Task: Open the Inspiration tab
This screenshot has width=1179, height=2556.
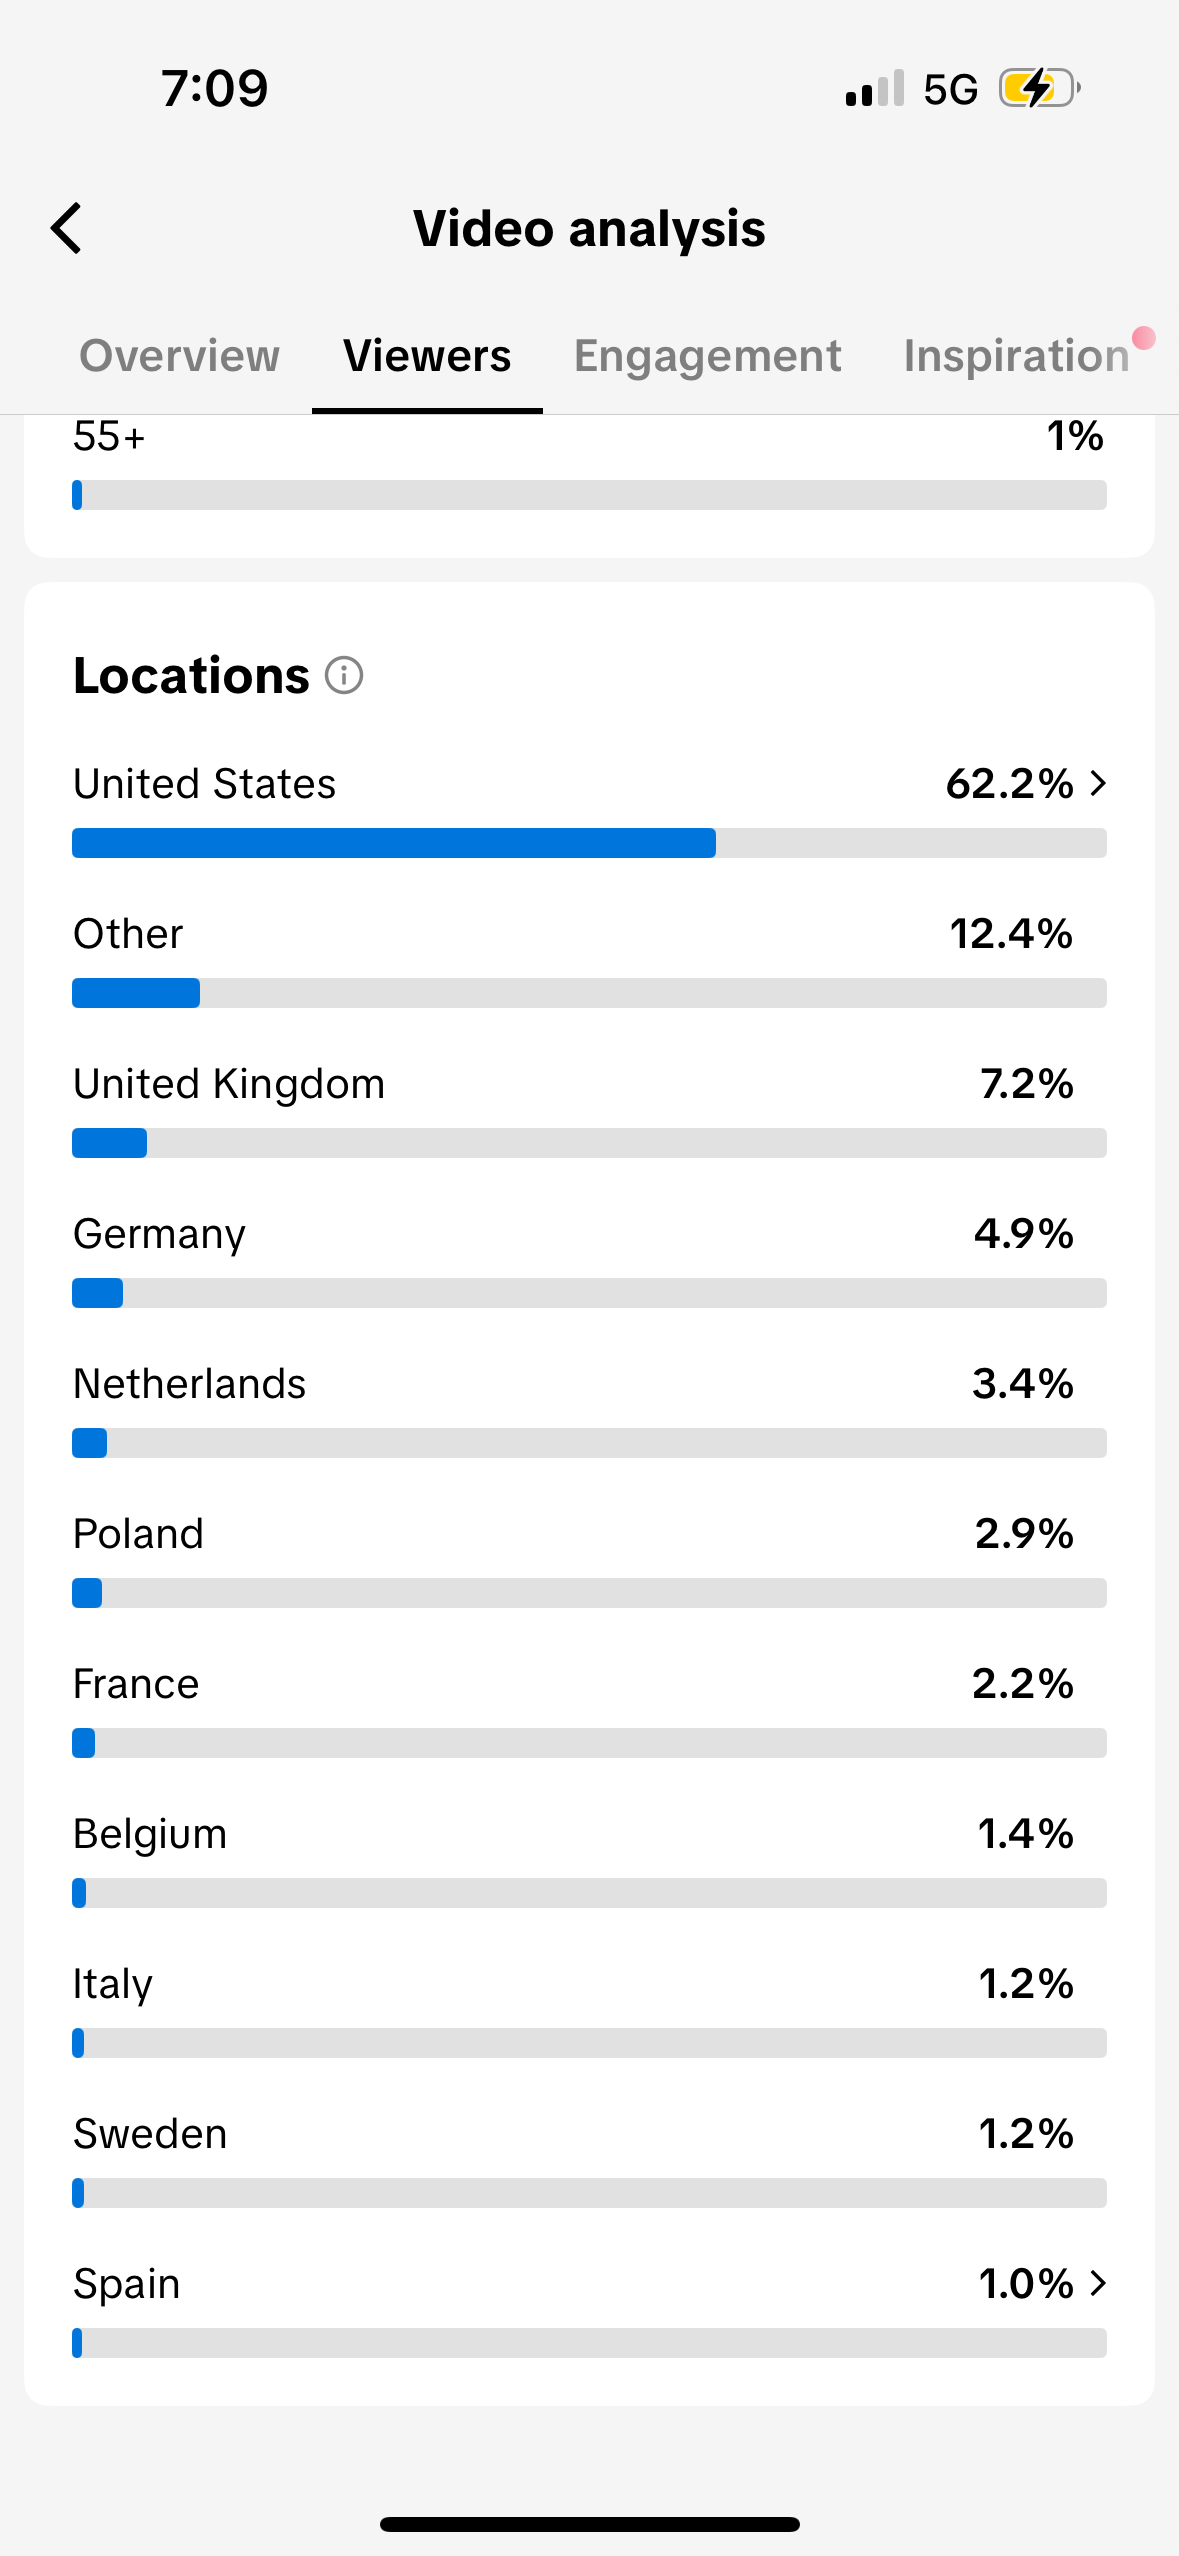Action: (1016, 356)
